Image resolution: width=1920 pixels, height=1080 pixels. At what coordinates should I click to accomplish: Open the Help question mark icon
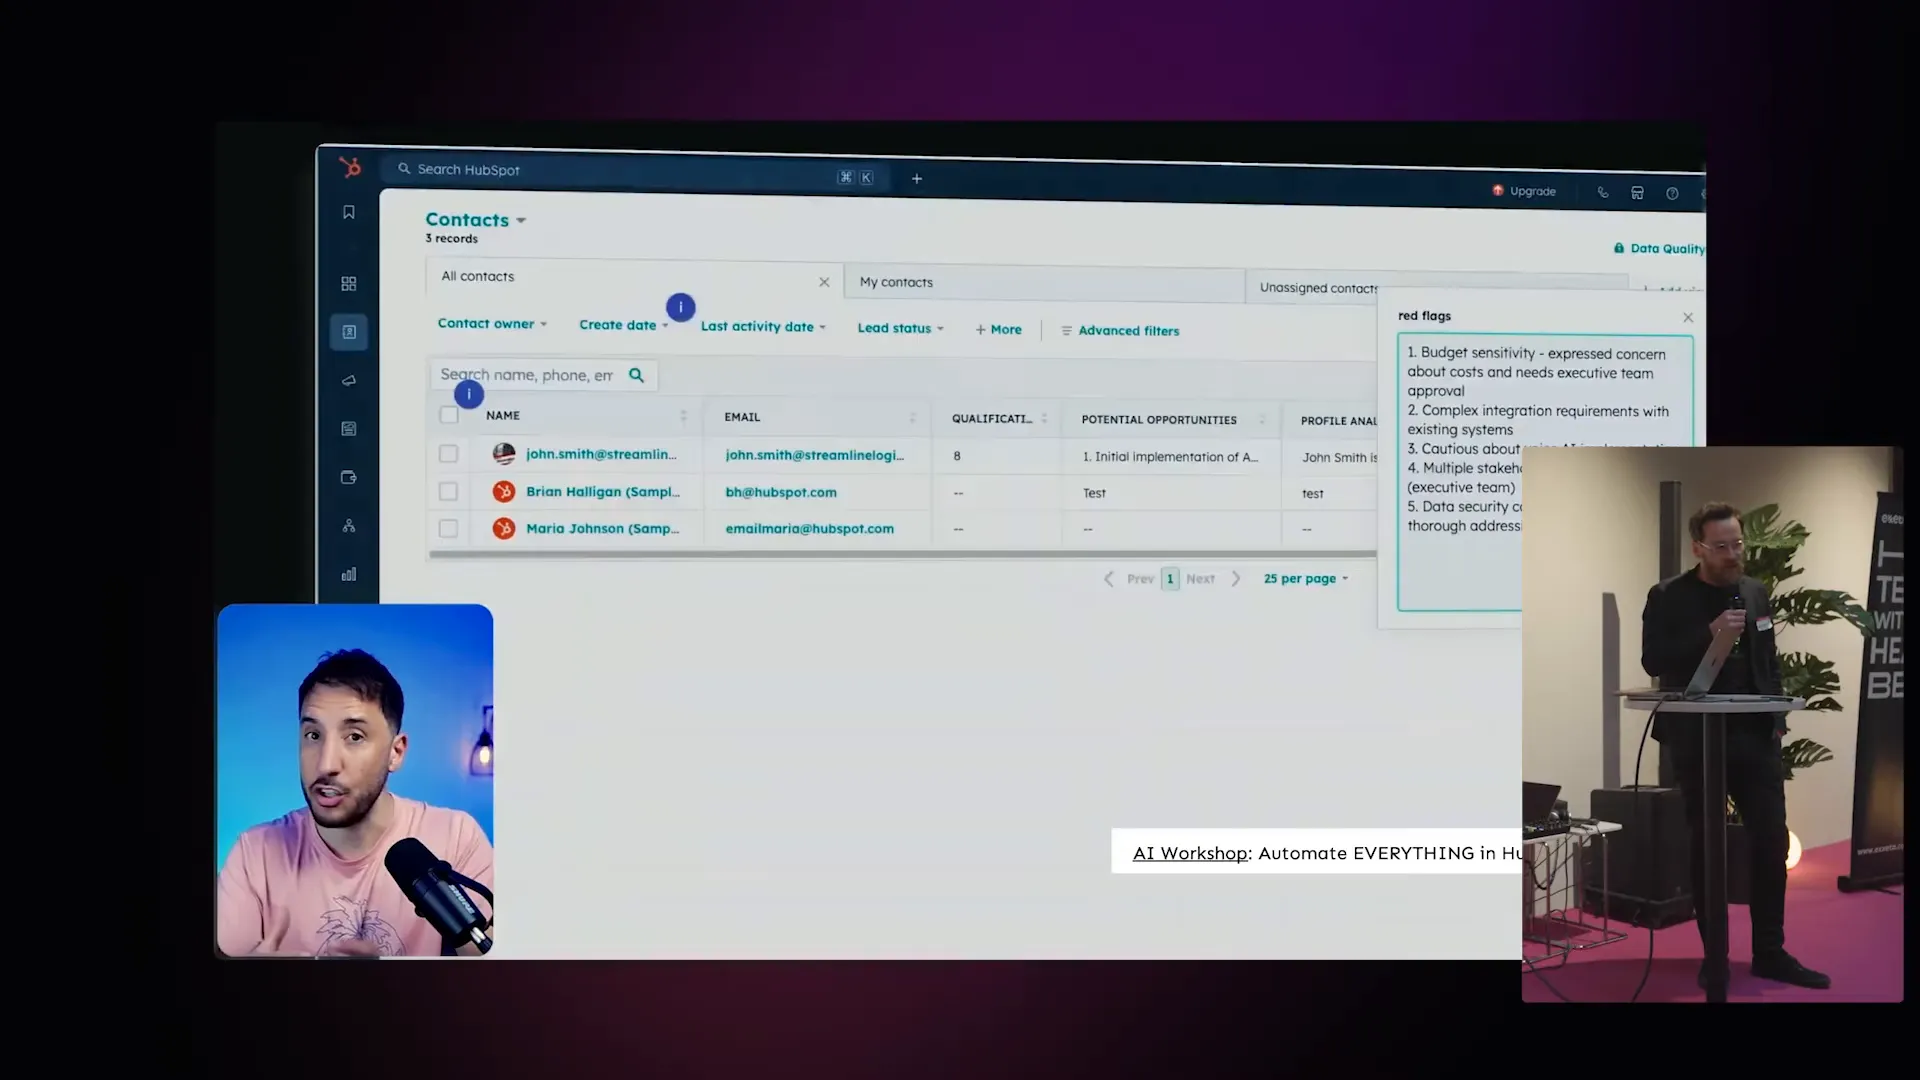click(1672, 193)
